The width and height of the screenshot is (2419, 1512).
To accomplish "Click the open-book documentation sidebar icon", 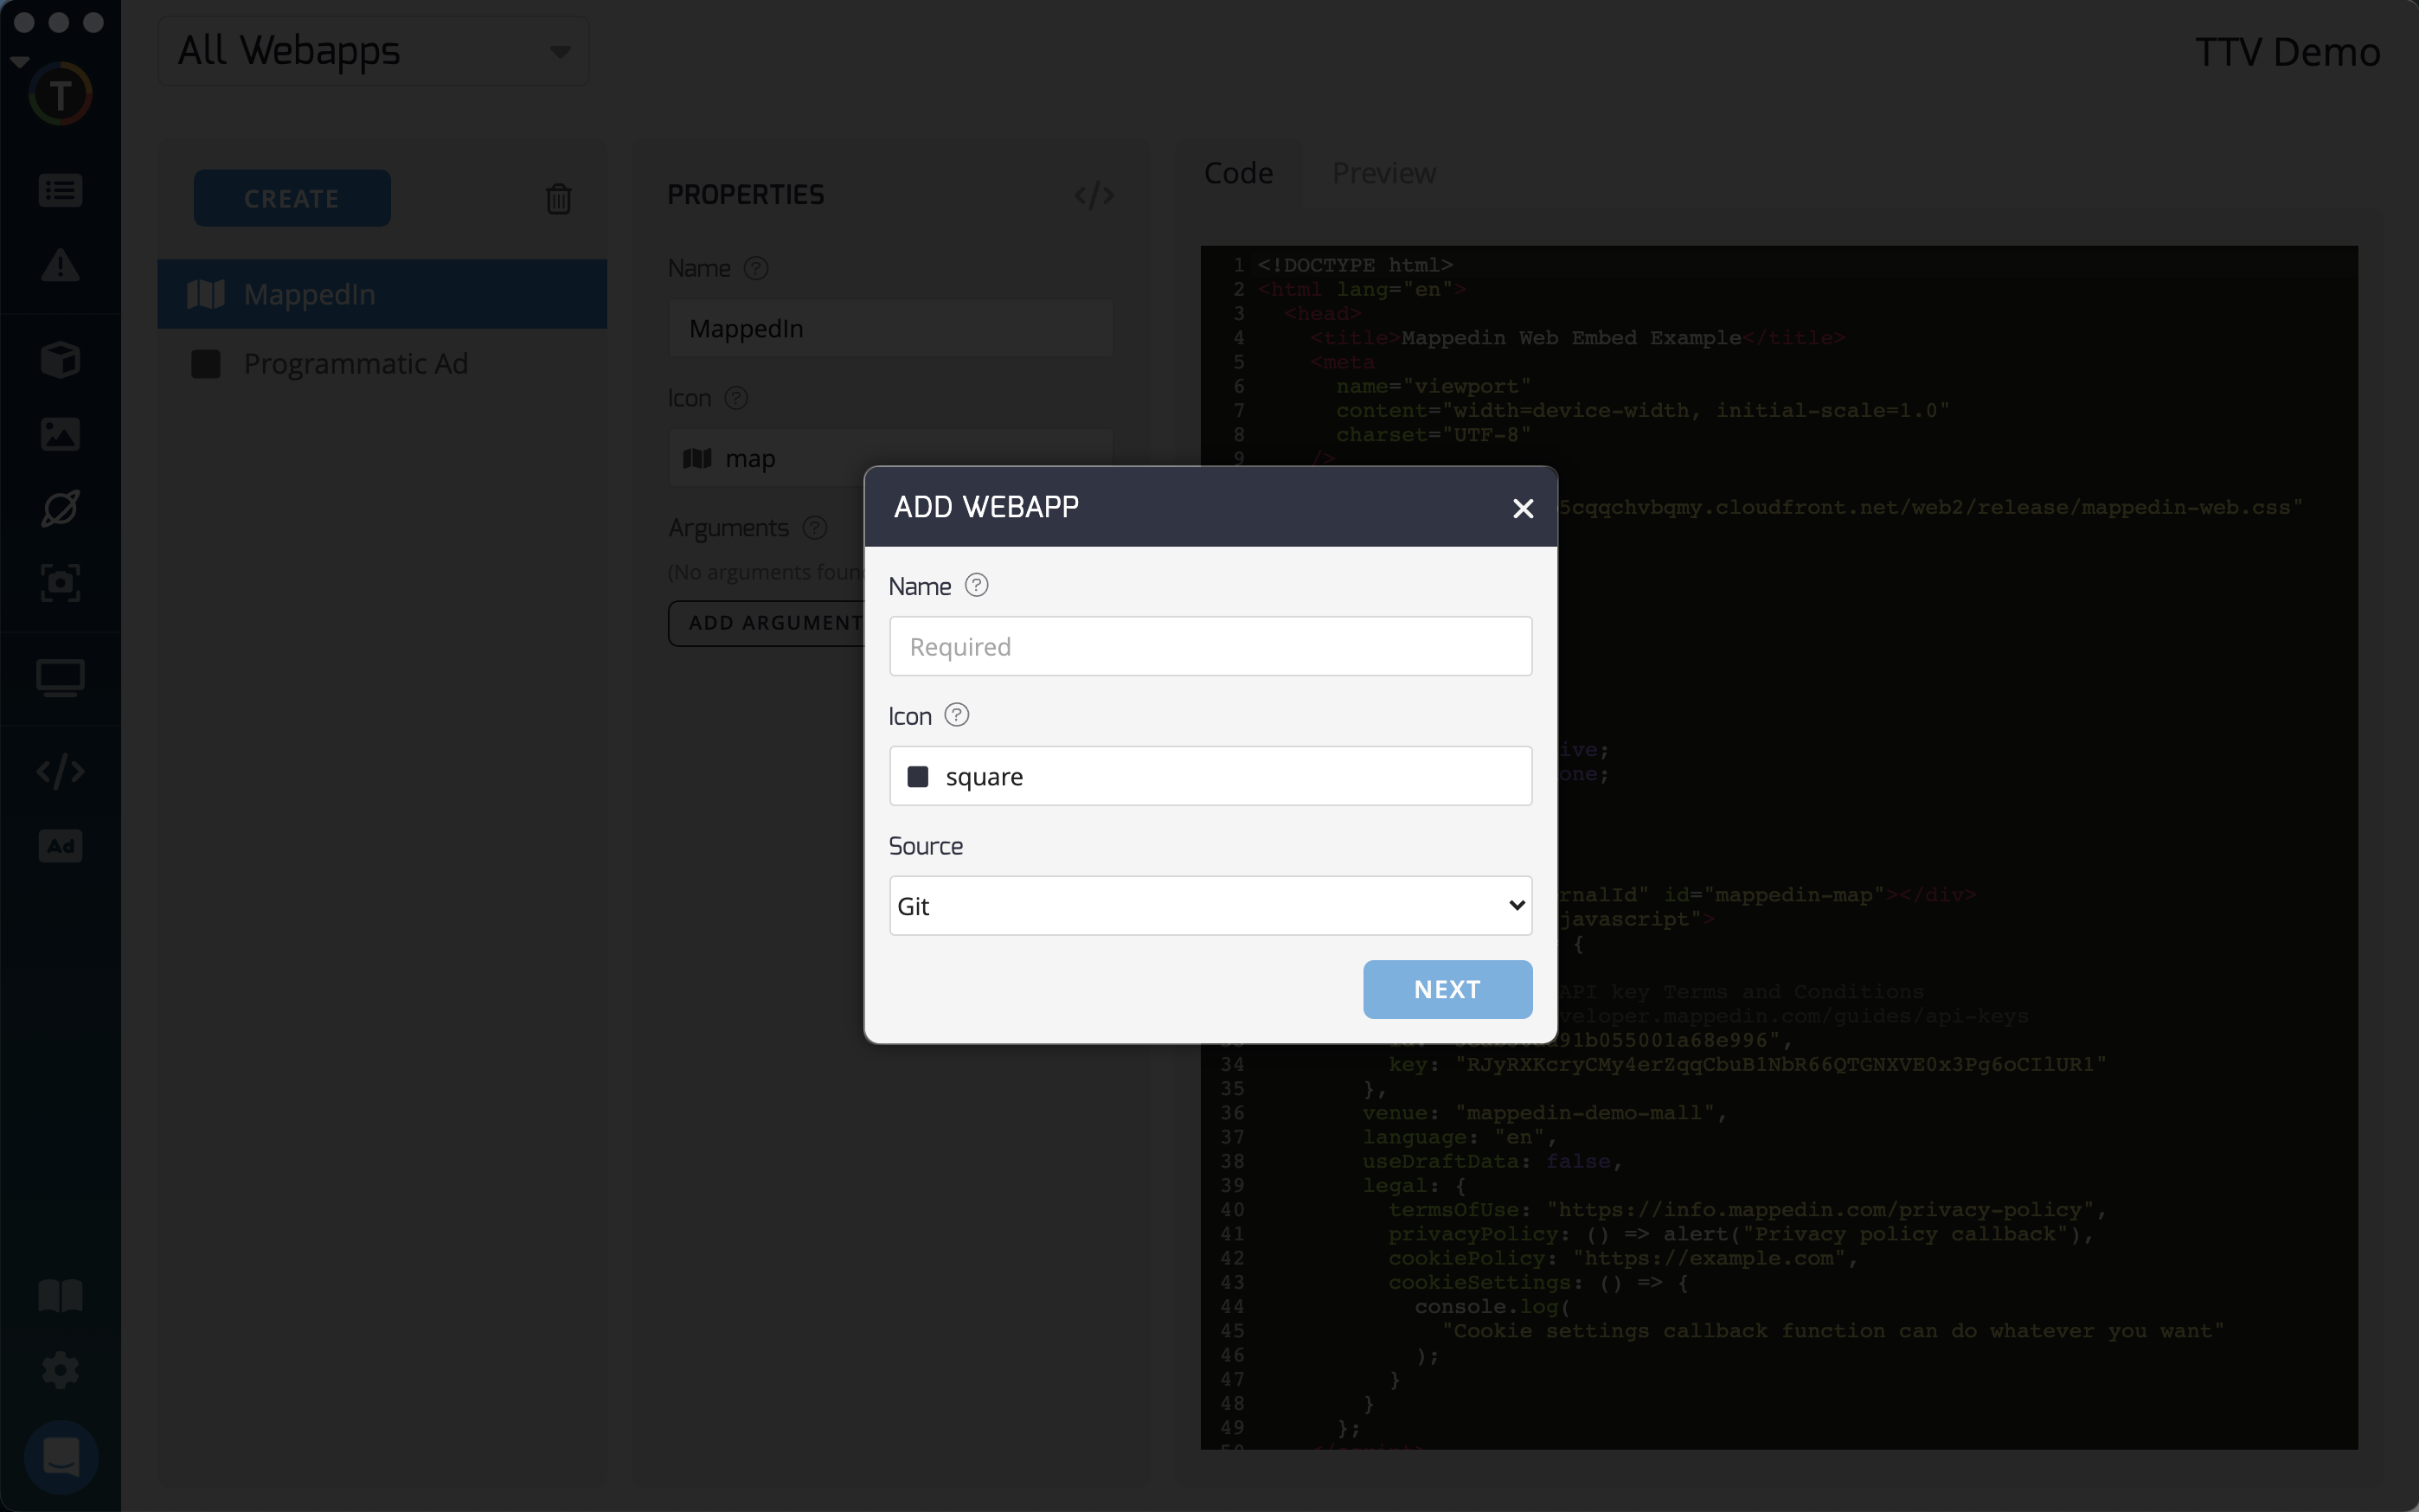I will pos(60,1296).
